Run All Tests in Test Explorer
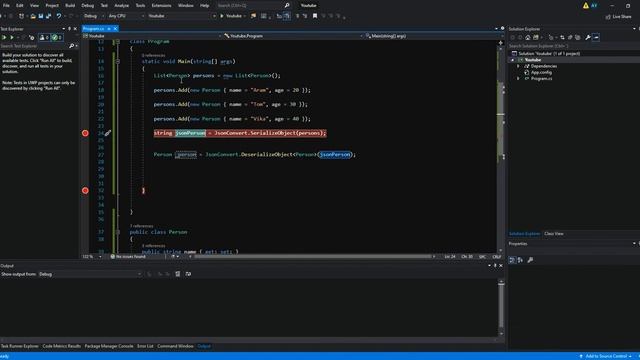 click(4, 37)
